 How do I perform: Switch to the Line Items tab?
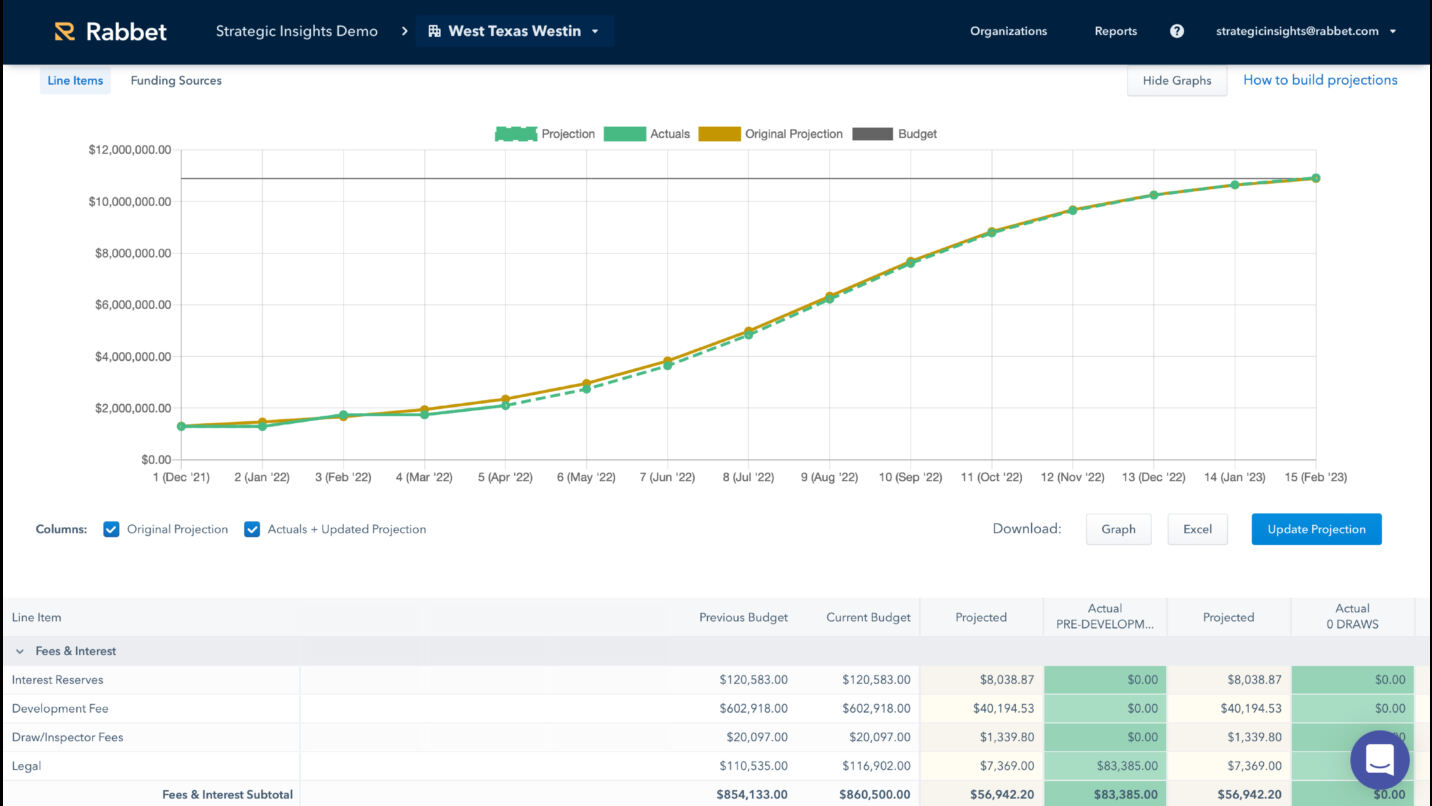tap(75, 80)
